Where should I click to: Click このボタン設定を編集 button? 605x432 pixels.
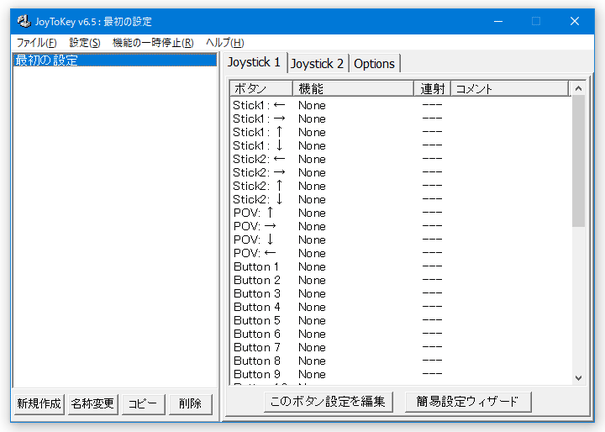point(328,402)
